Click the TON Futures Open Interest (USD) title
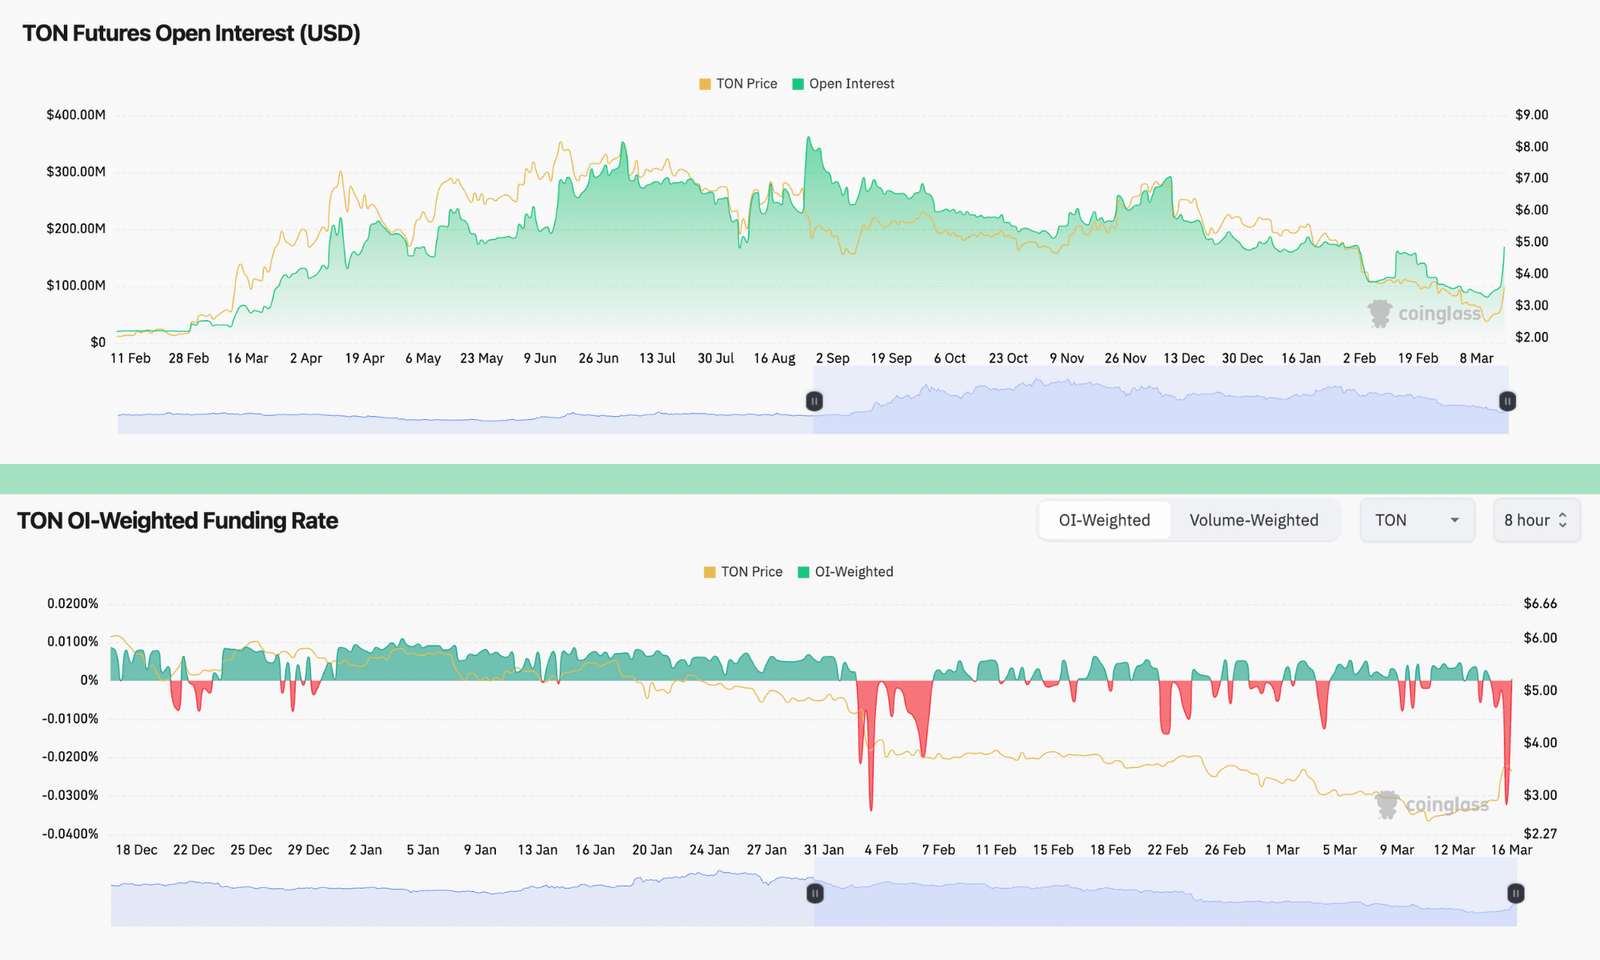Image resolution: width=1600 pixels, height=960 pixels. click(x=191, y=33)
